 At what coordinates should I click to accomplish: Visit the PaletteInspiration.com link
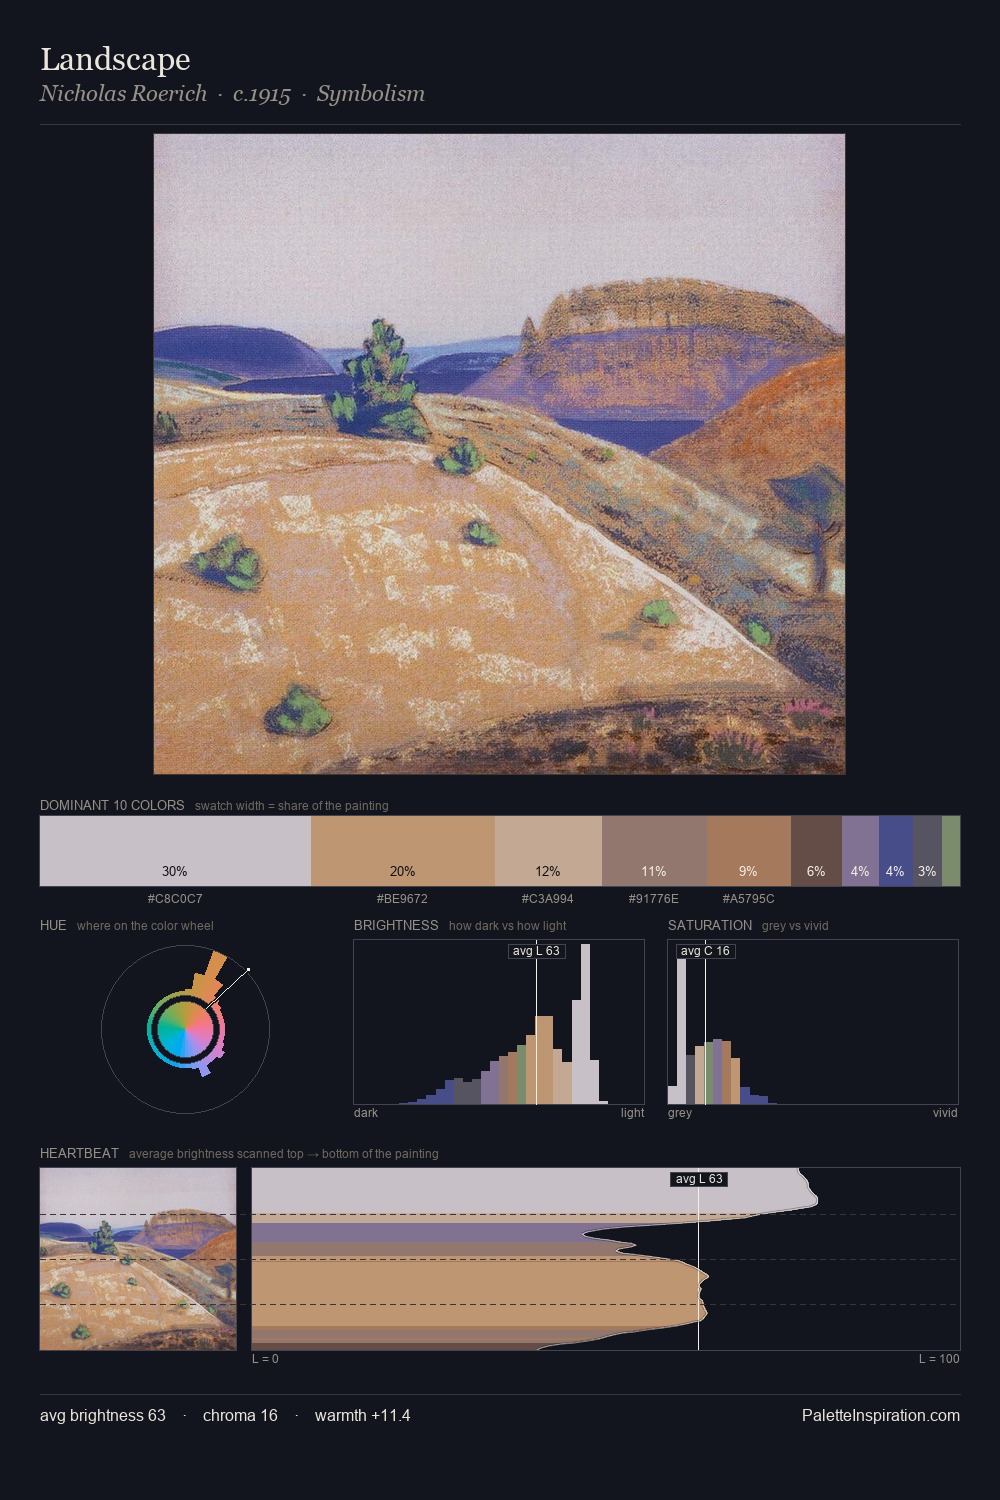pyautogui.click(x=881, y=1415)
